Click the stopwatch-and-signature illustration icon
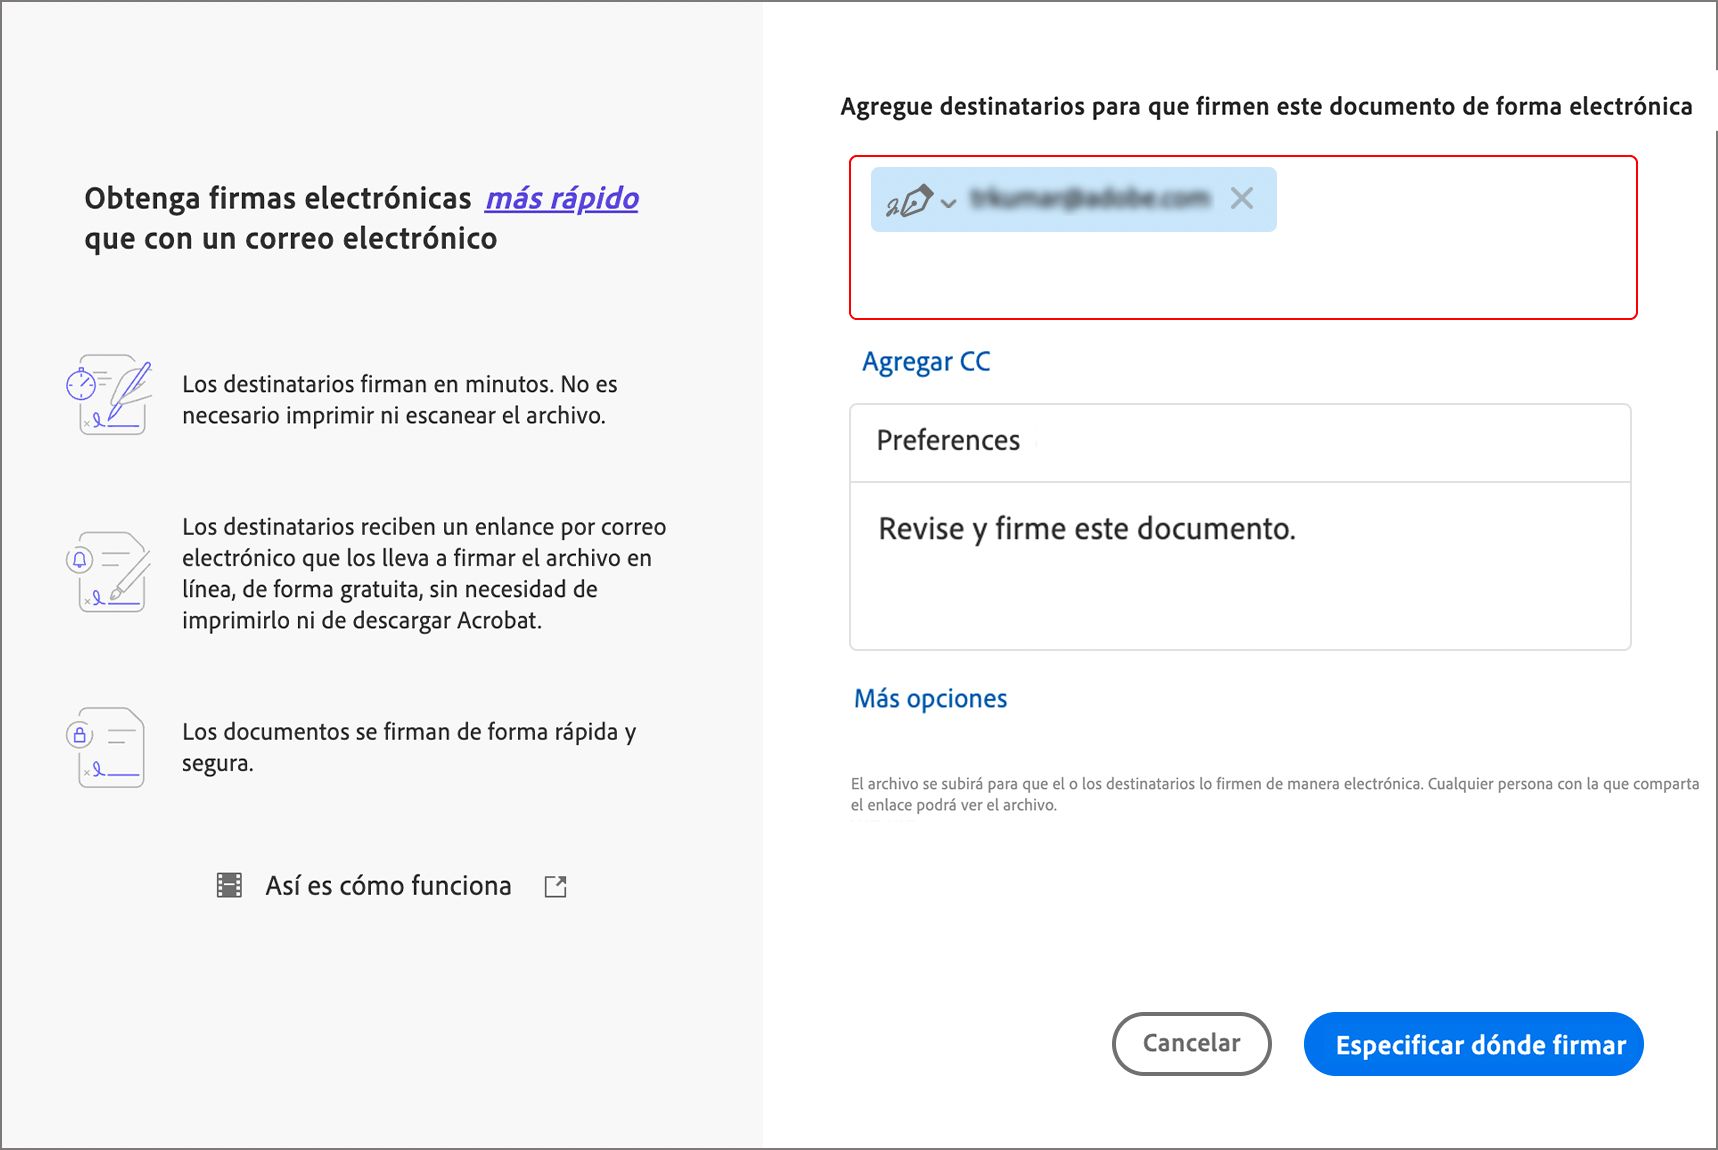This screenshot has width=1718, height=1150. (x=110, y=397)
